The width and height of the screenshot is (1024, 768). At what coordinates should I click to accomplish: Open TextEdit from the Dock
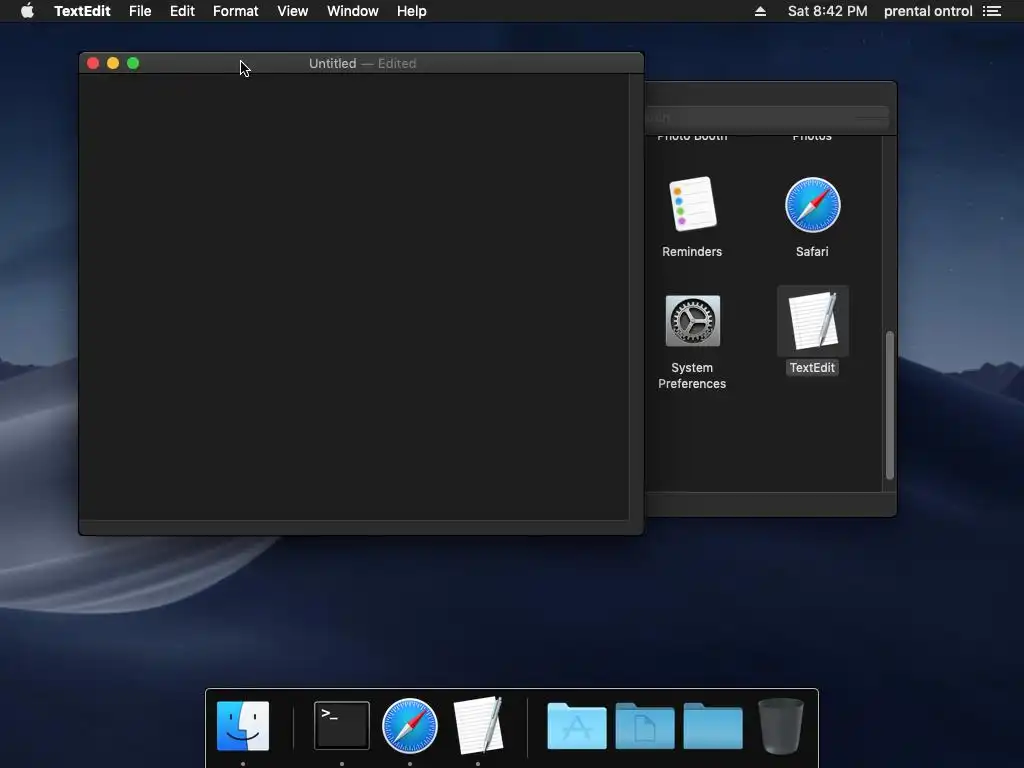point(478,725)
